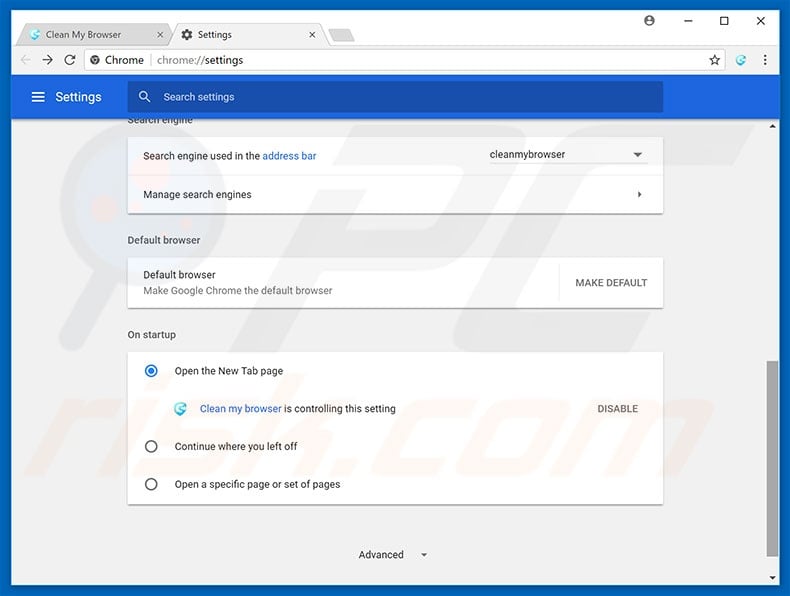The width and height of the screenshot is (790, 596).
Task: Click the Search settings input field
Action: [x=395, y=97]
